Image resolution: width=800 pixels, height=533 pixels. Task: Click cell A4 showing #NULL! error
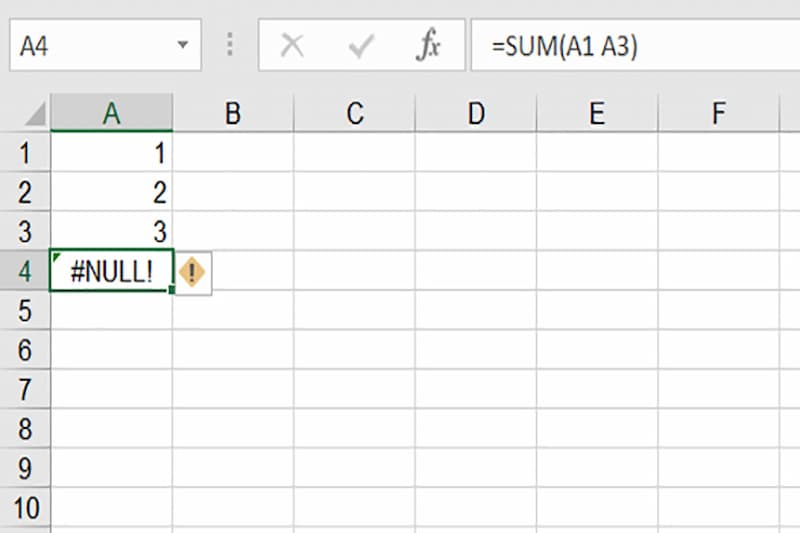click(x=111, y=272)
